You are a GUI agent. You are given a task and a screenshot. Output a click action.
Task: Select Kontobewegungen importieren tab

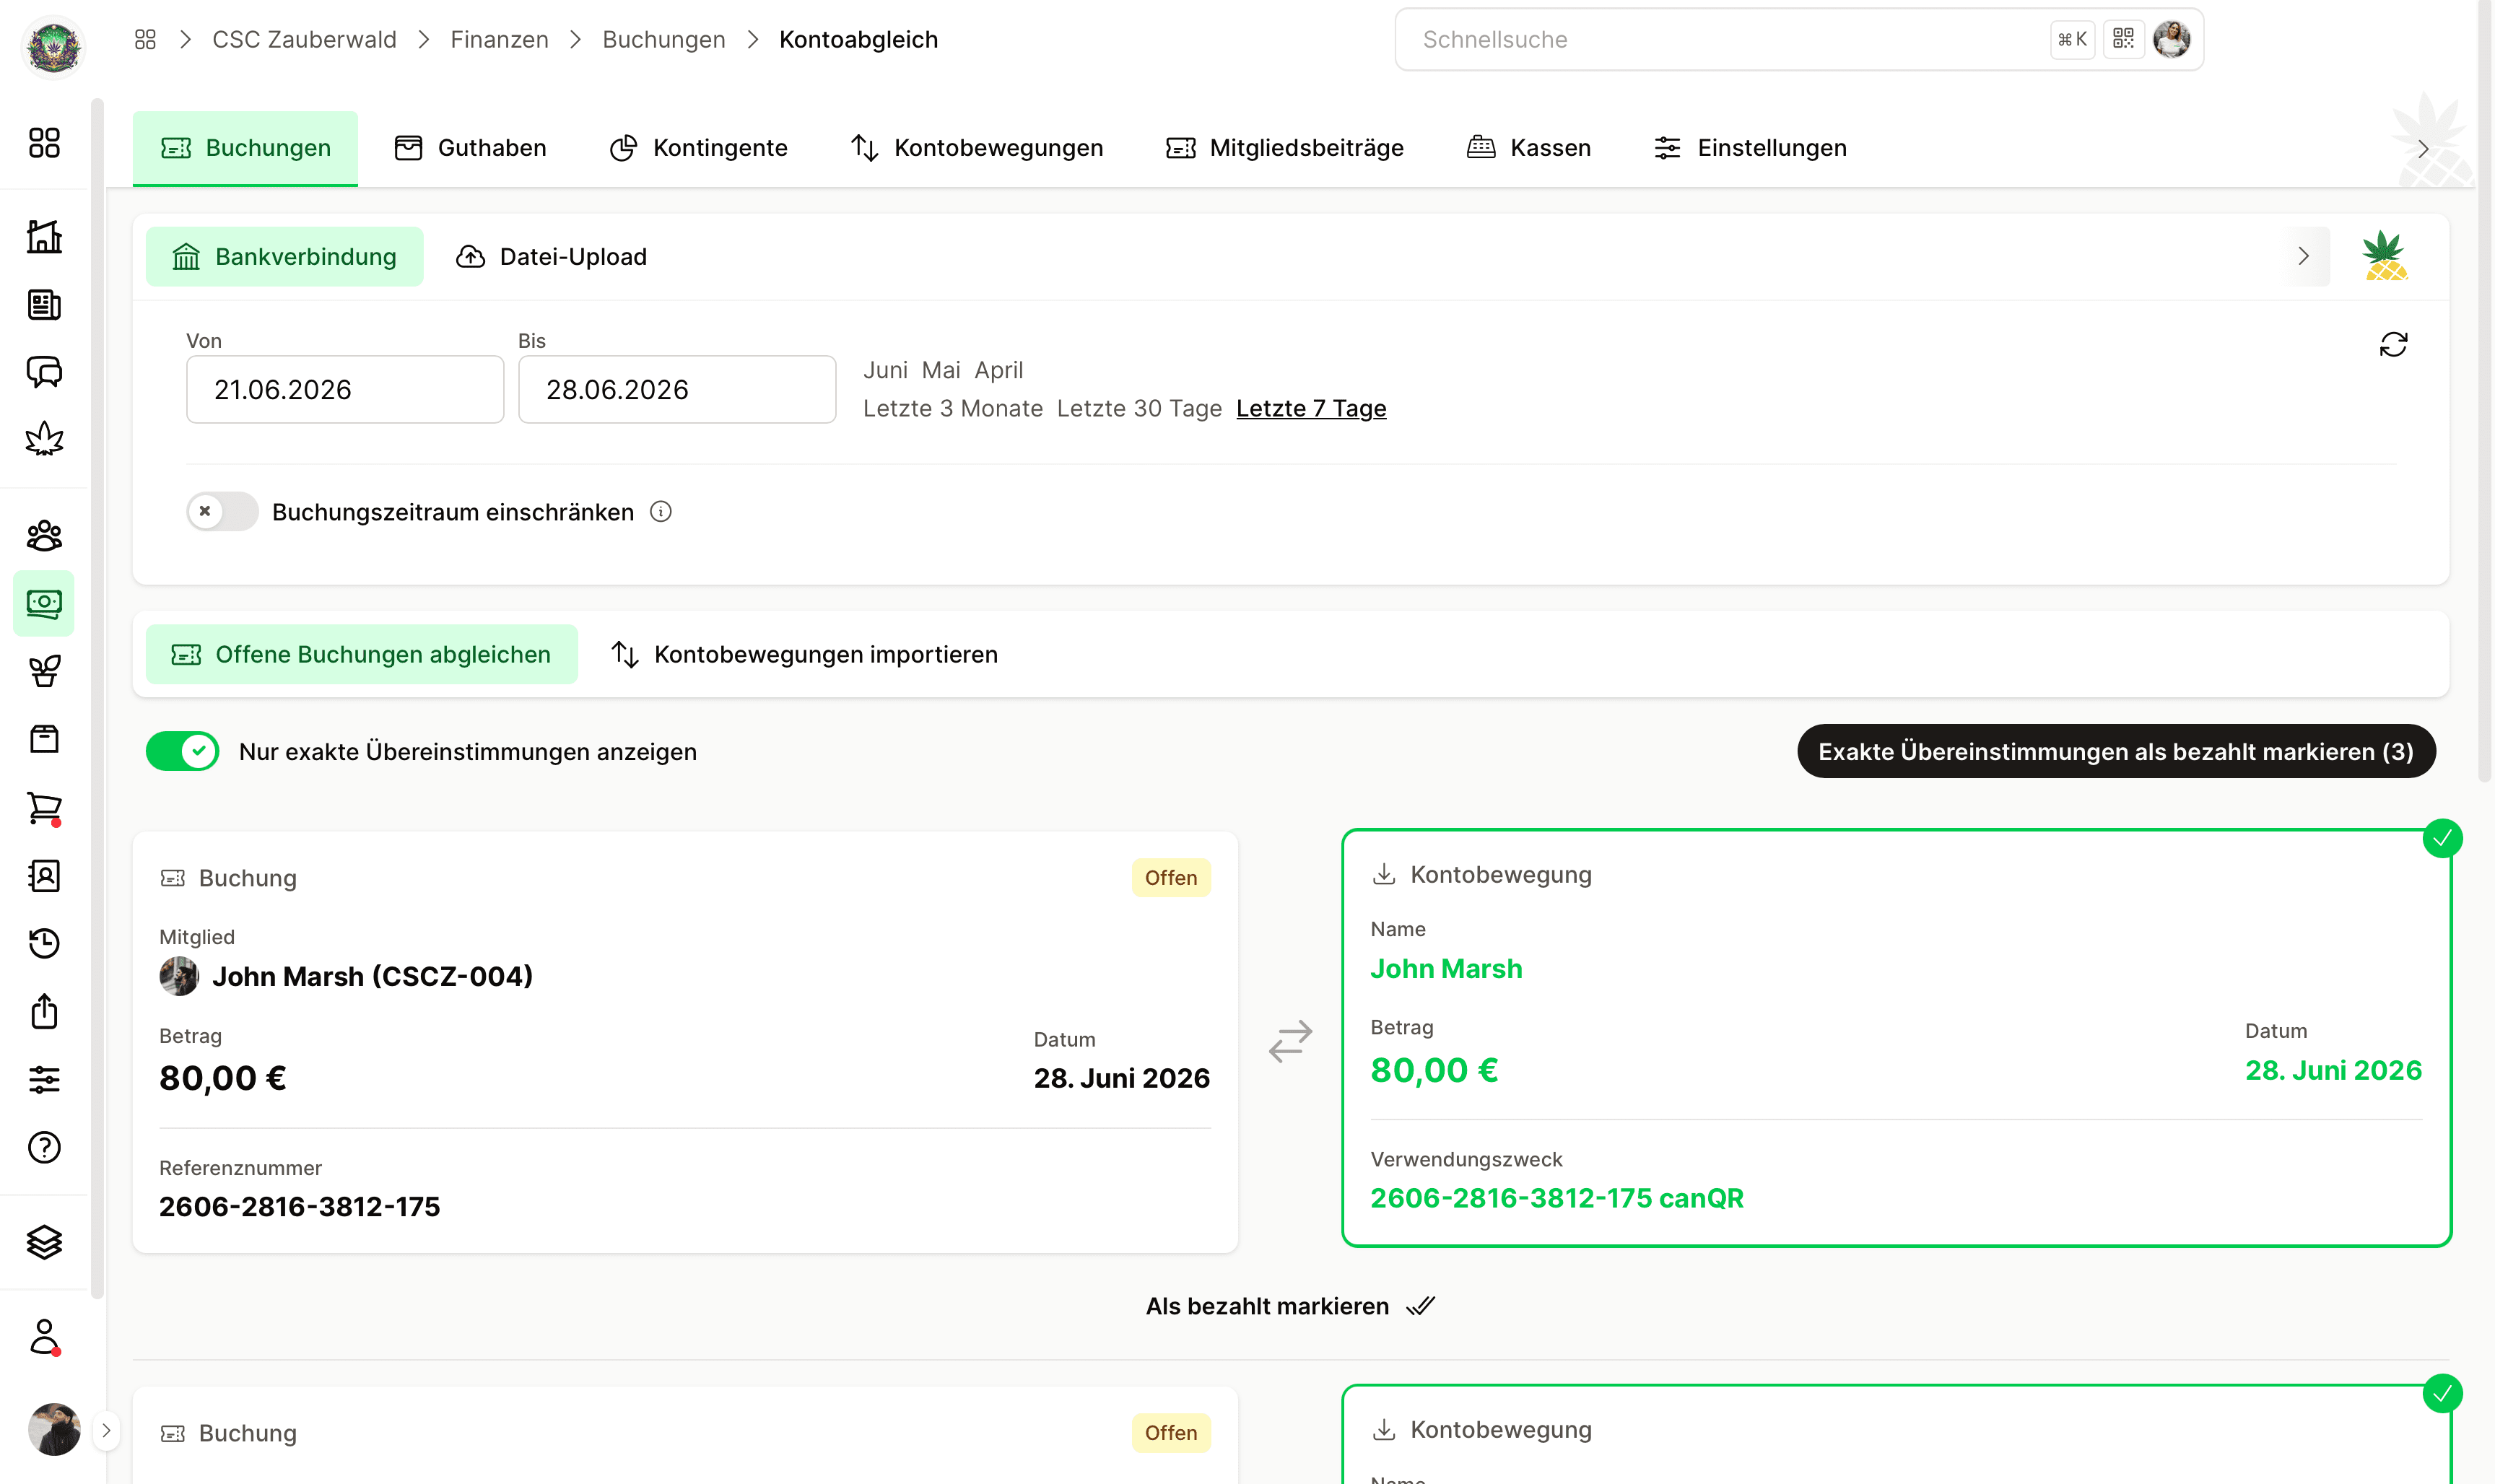coord(804,654)
